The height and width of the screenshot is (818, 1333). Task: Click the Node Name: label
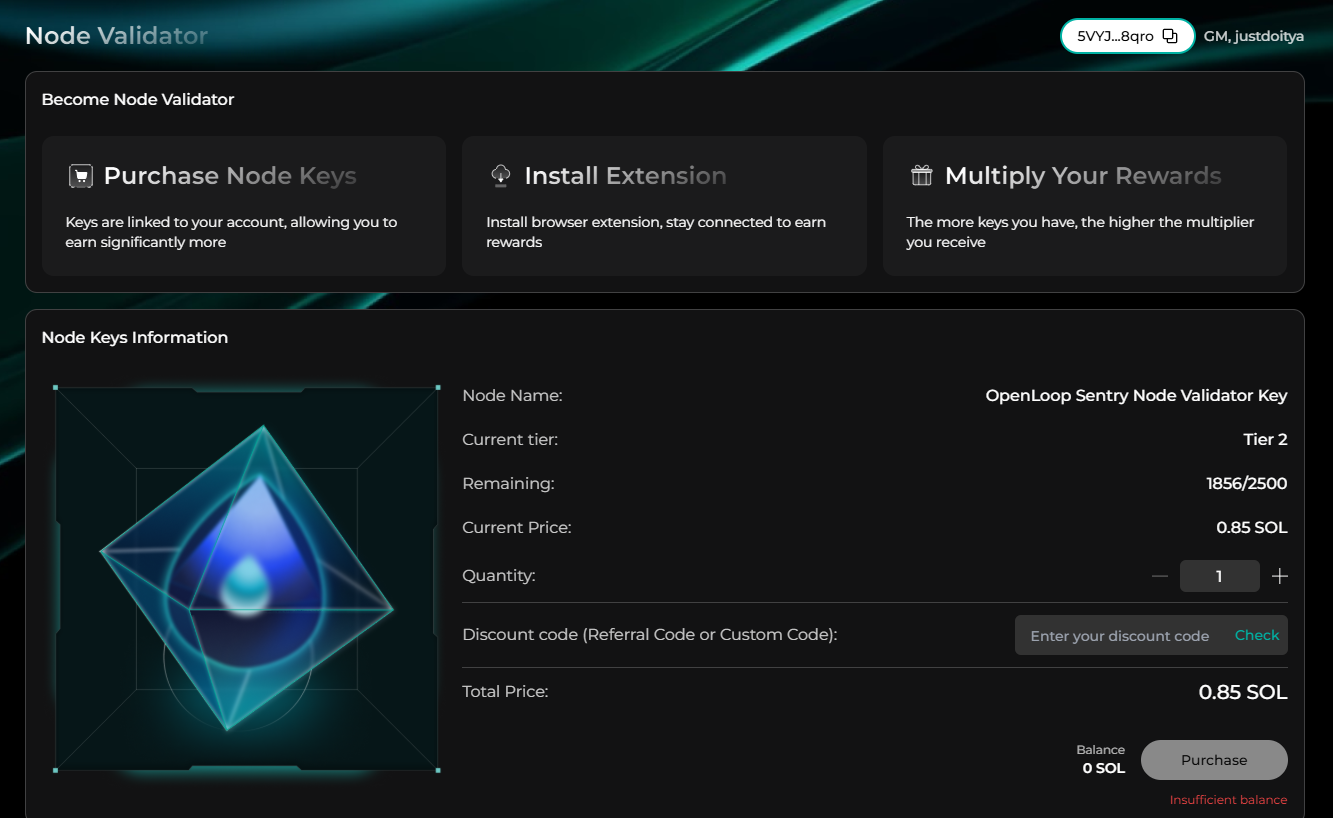(x=512, y=396)
